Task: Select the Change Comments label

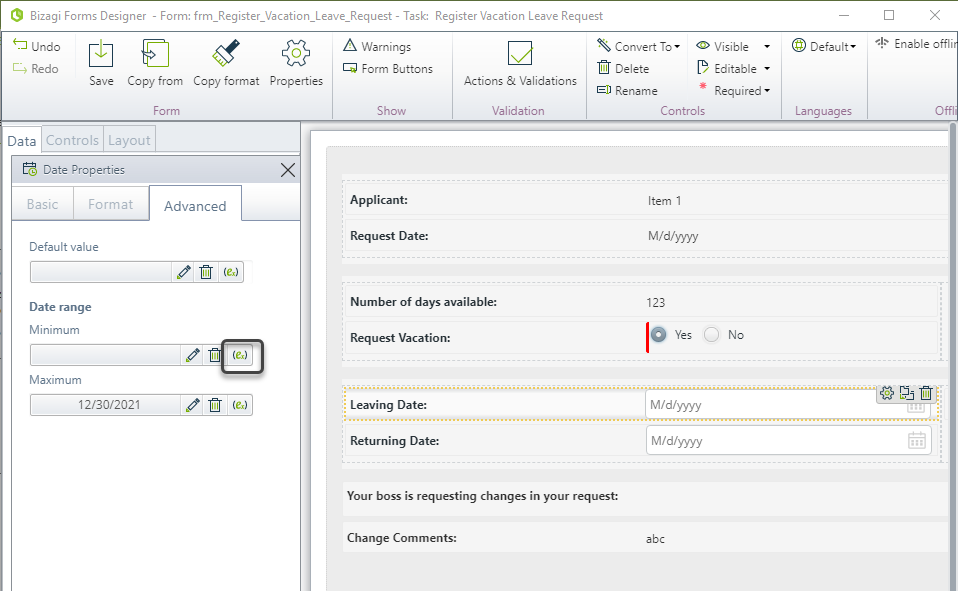Action: pyautogui.click(x=402, y=538)
